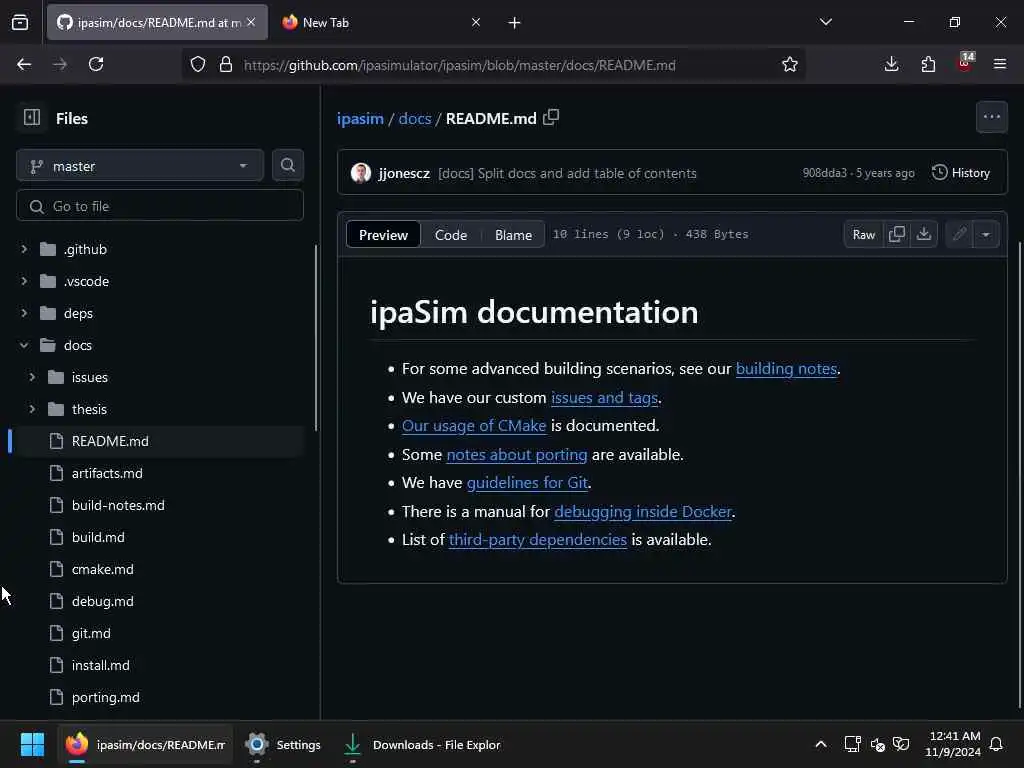This screenshot has height=768, width=1024.
Task: Click tracking protection shield icon
Action: point(198,64)
